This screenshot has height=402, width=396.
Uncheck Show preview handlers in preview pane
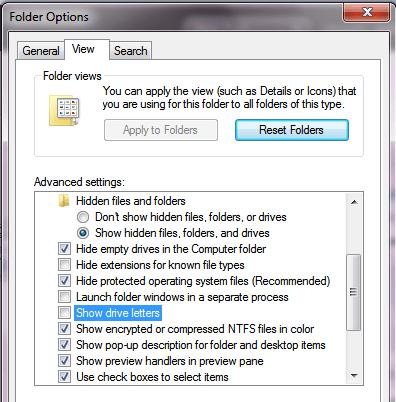pos(64,361)
